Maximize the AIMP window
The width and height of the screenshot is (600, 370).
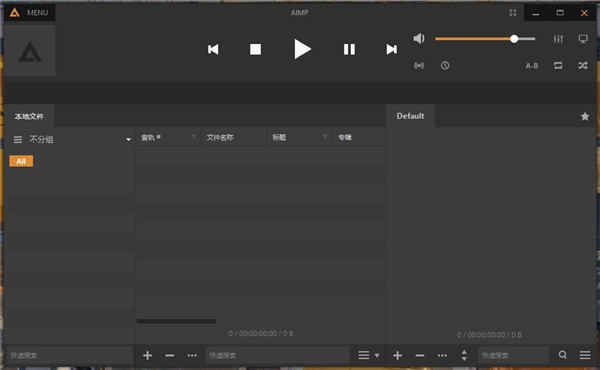click(560, 13)
